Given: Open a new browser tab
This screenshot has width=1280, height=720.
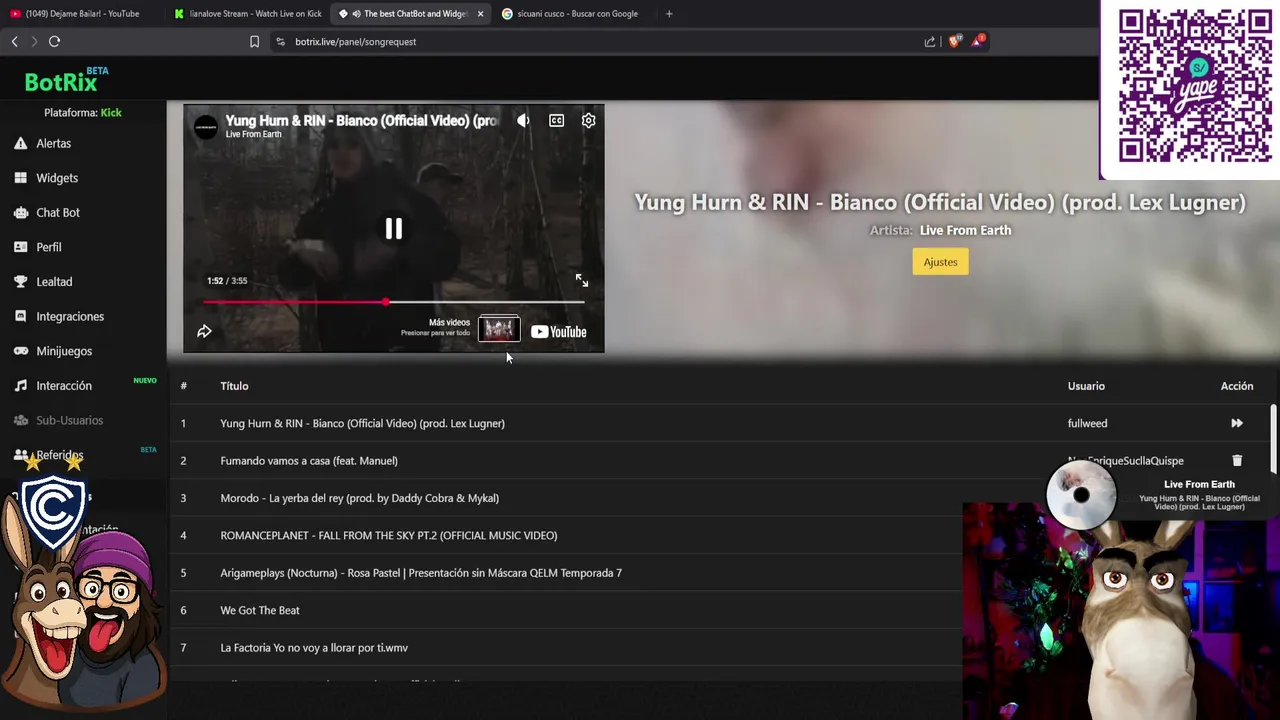Looking at the screenshot, I should pos(669,14).
